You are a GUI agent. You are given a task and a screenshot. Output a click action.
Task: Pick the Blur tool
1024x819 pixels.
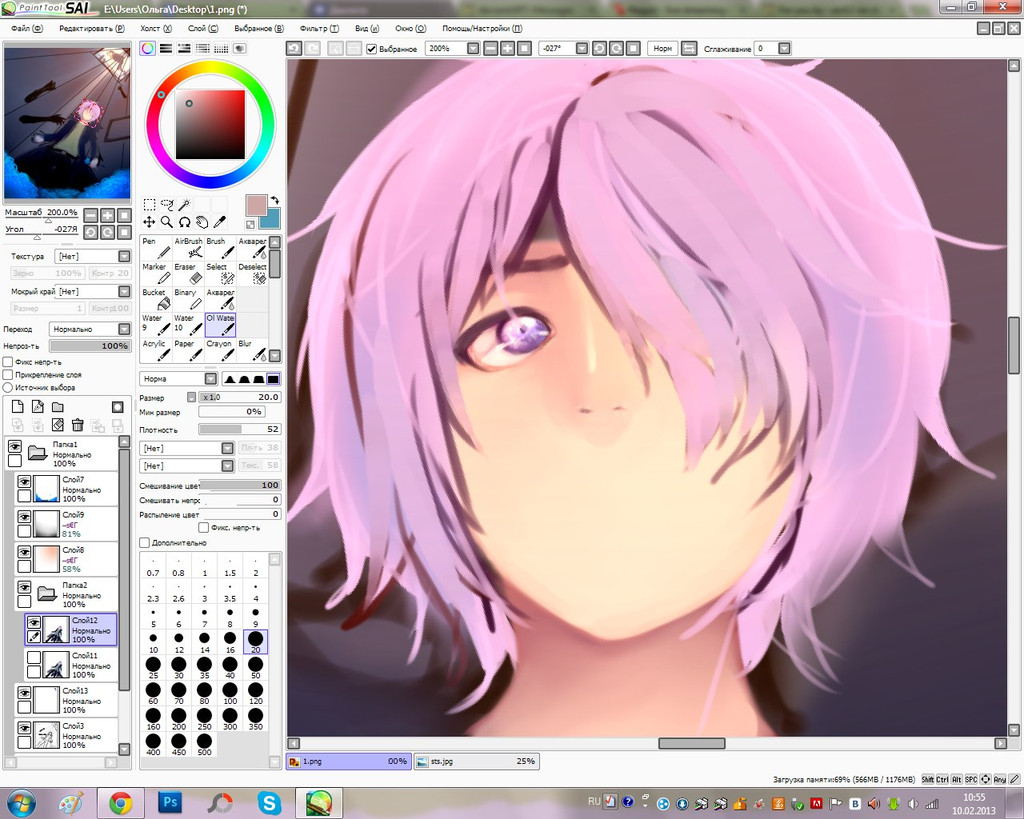(x=252, y=350)
